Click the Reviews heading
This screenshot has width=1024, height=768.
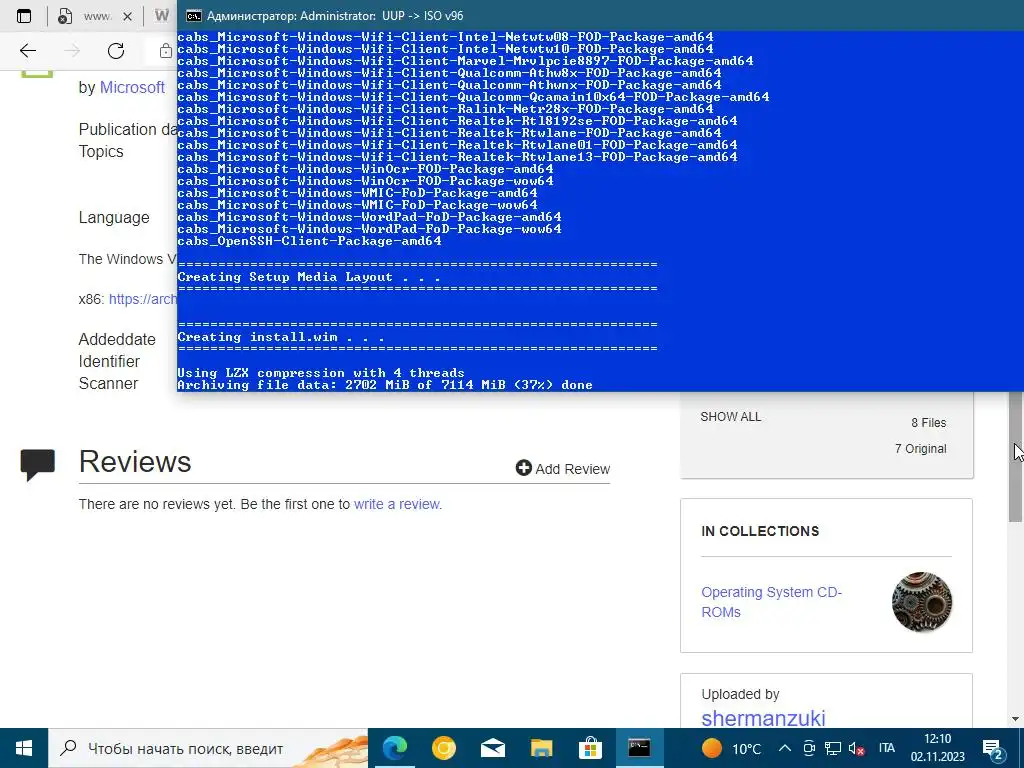click(x=135, y=461)
